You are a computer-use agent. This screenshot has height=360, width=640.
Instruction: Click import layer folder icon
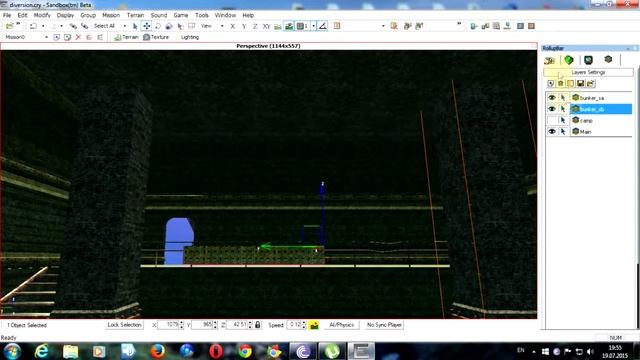590,84
